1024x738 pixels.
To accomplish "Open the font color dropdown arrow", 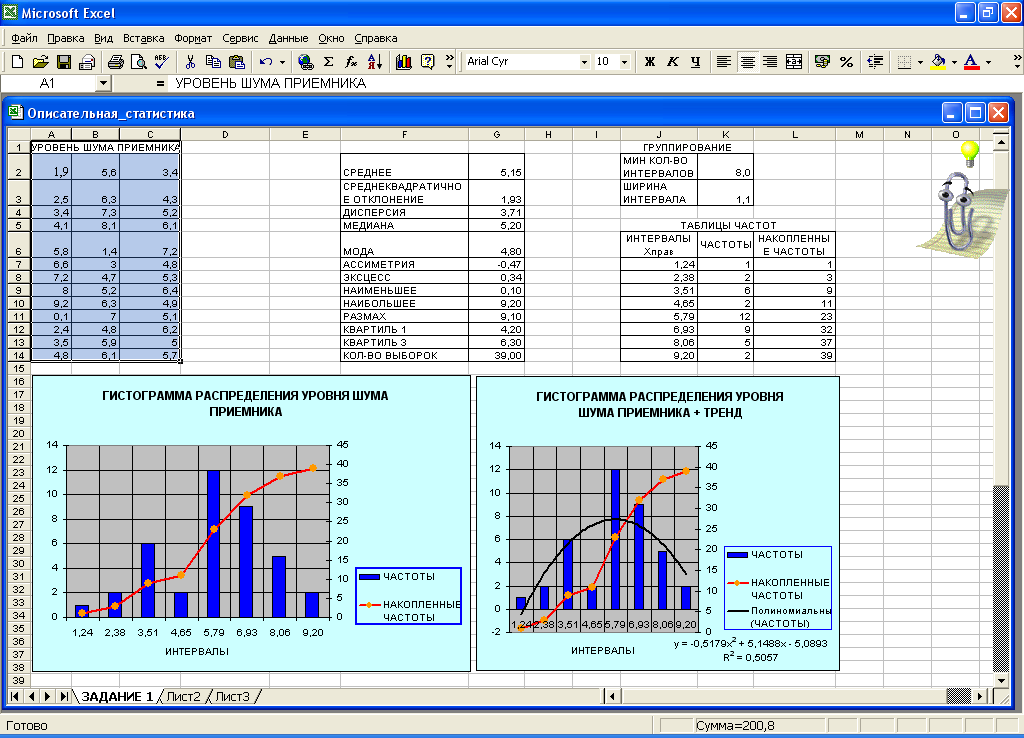I will pos(988,61).
